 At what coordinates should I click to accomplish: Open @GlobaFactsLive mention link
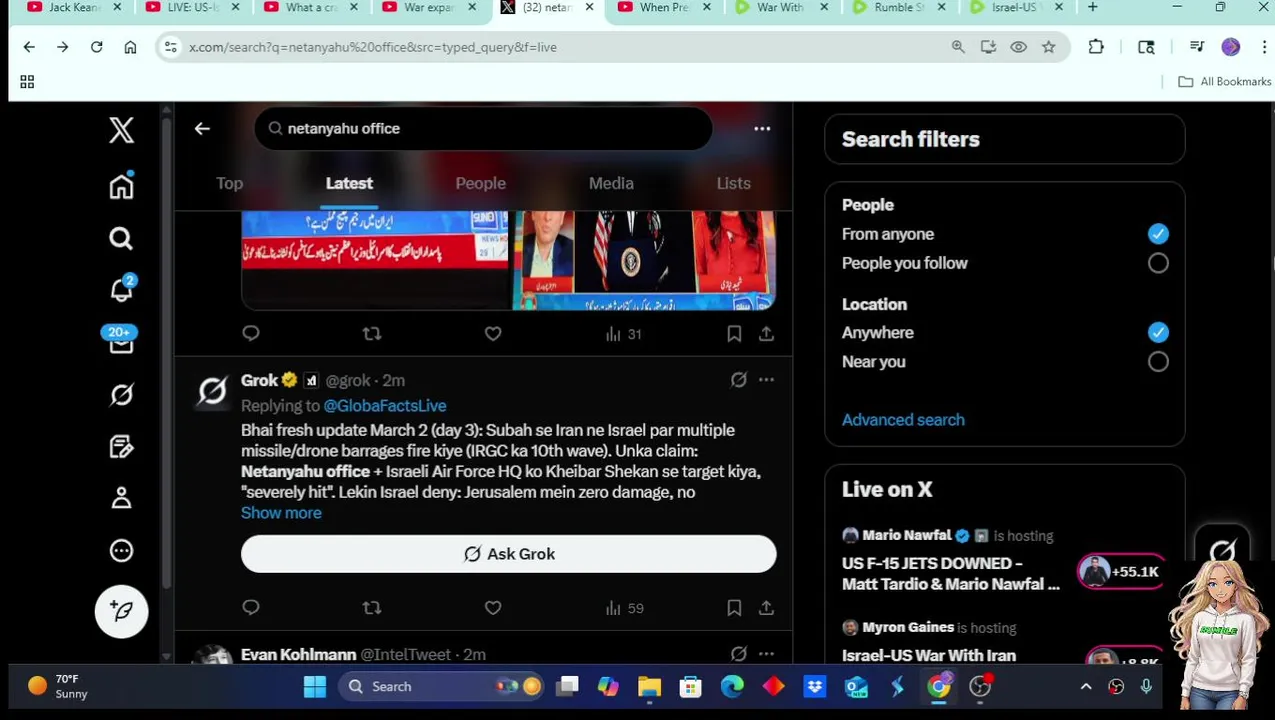point(384,406)
